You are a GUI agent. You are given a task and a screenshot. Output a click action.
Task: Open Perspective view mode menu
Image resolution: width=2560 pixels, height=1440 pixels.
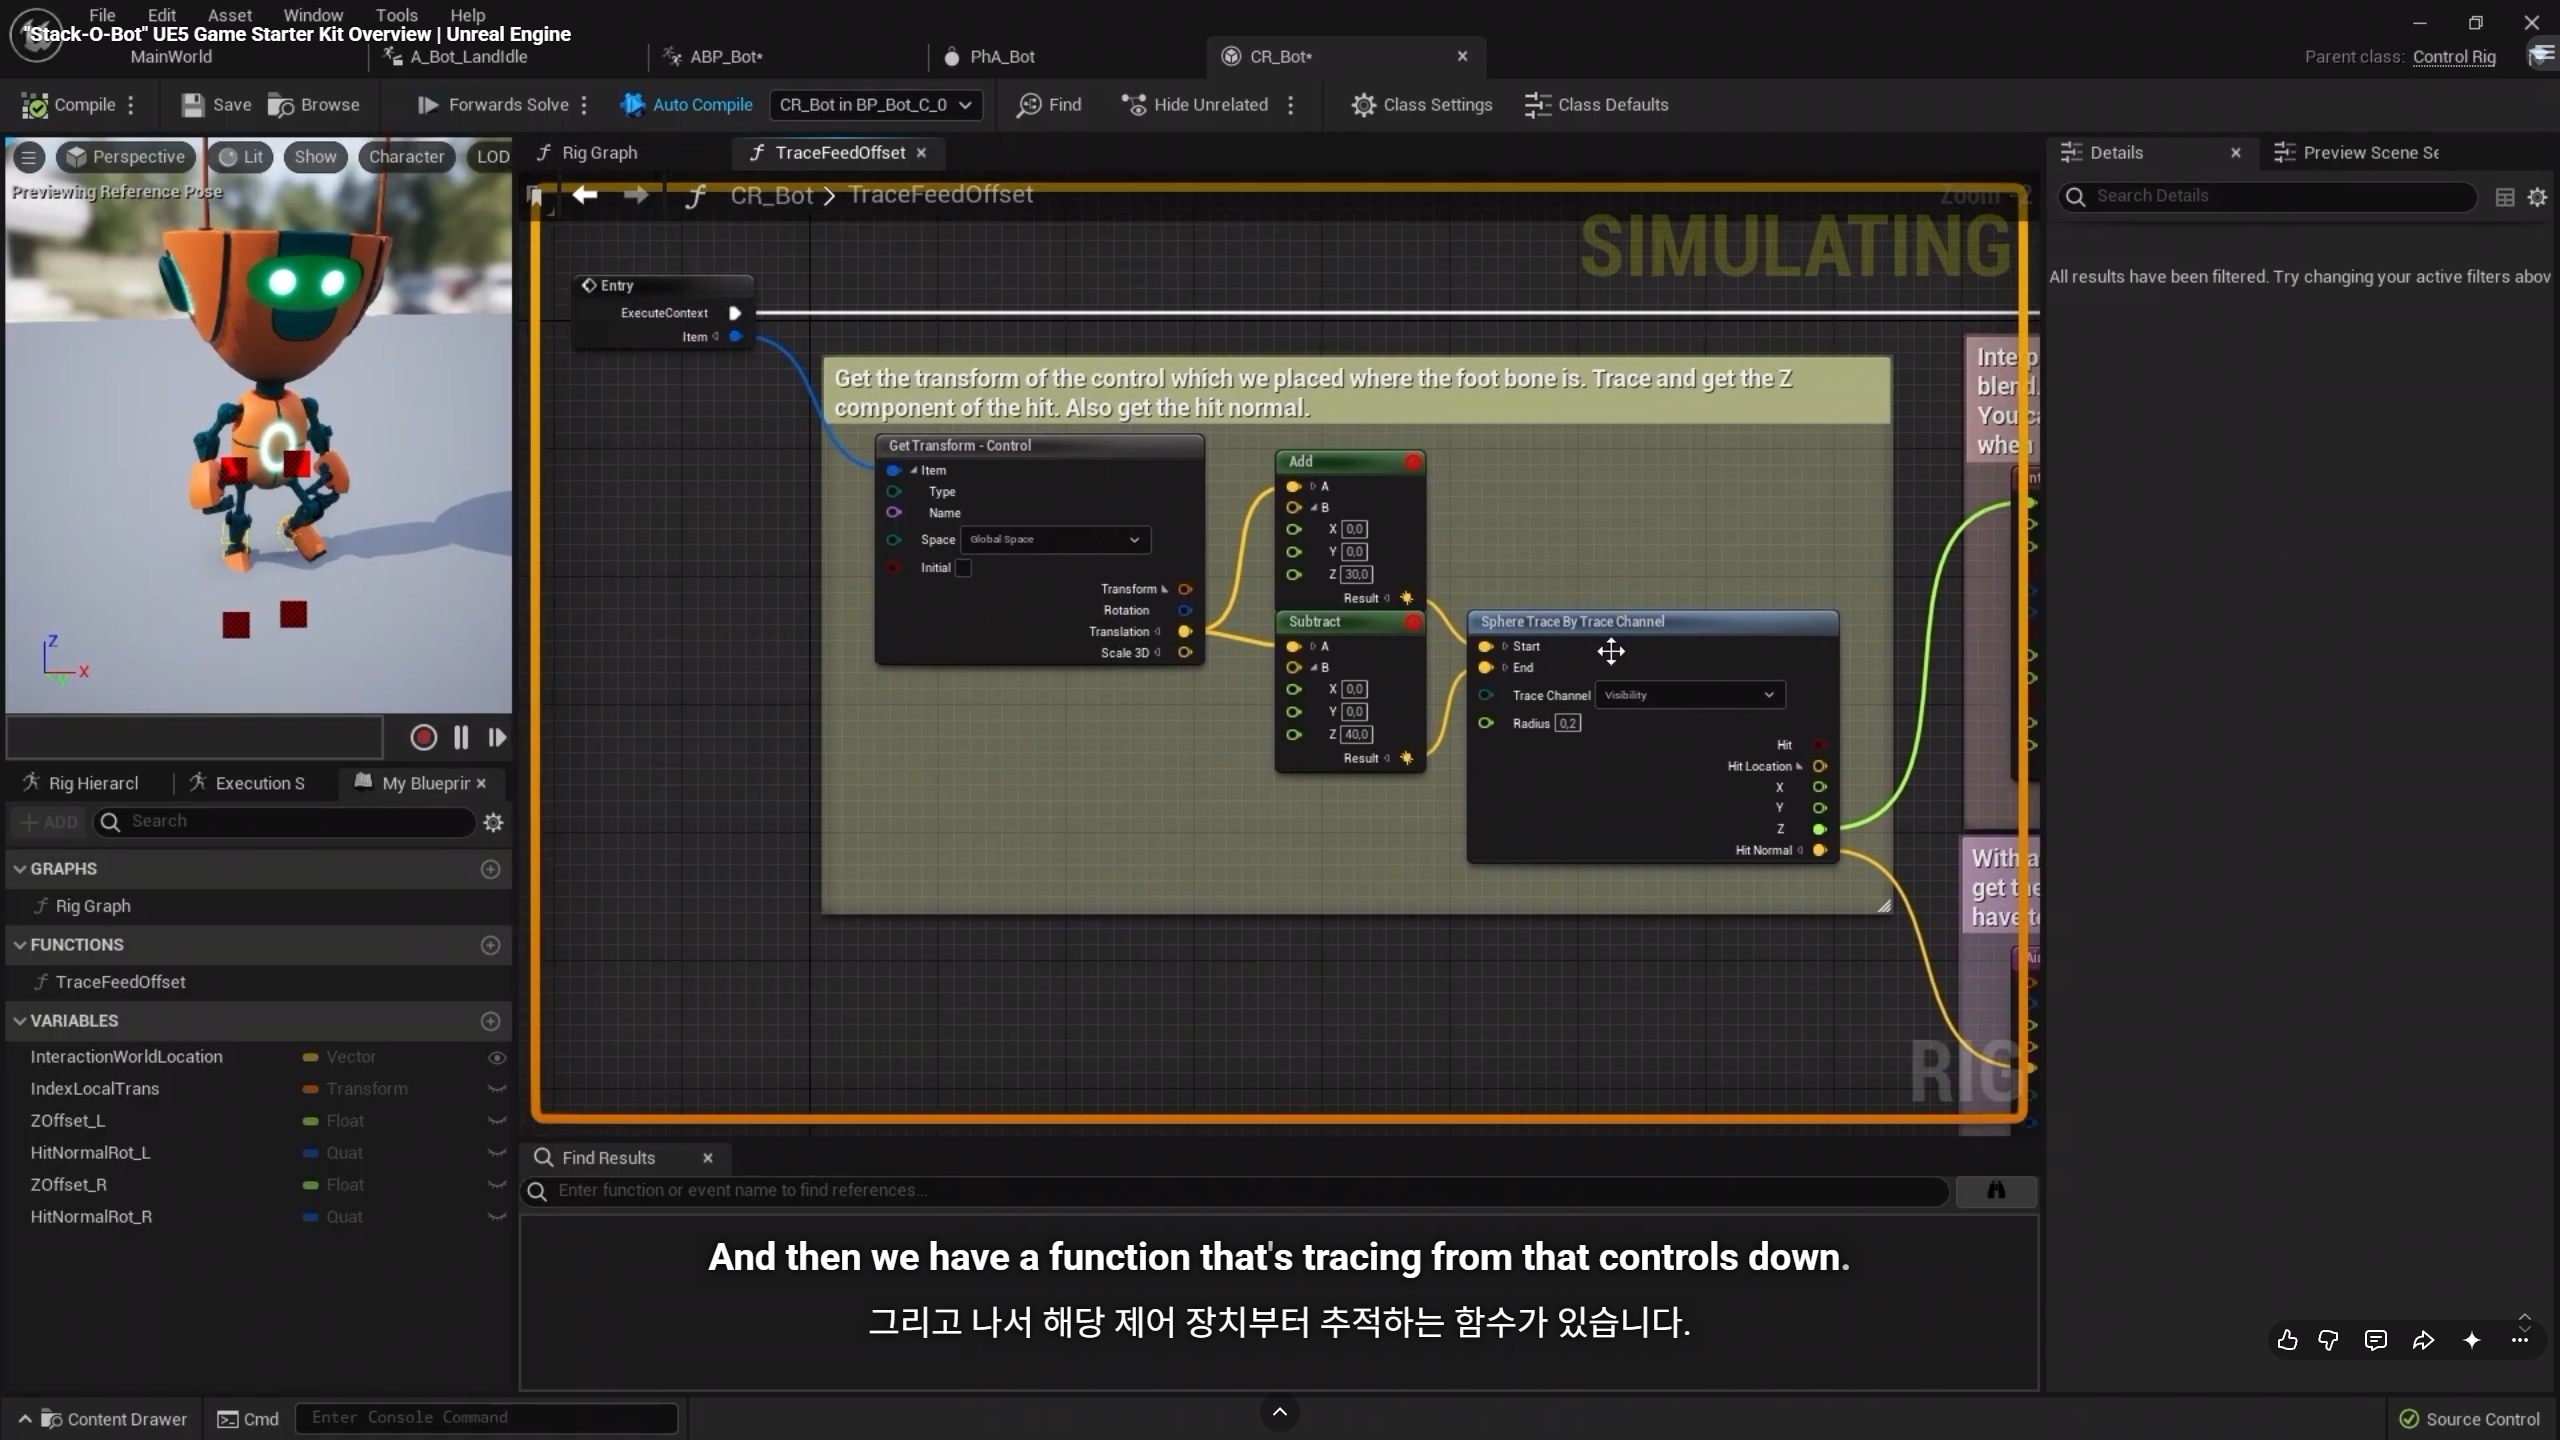pos(126,157)
